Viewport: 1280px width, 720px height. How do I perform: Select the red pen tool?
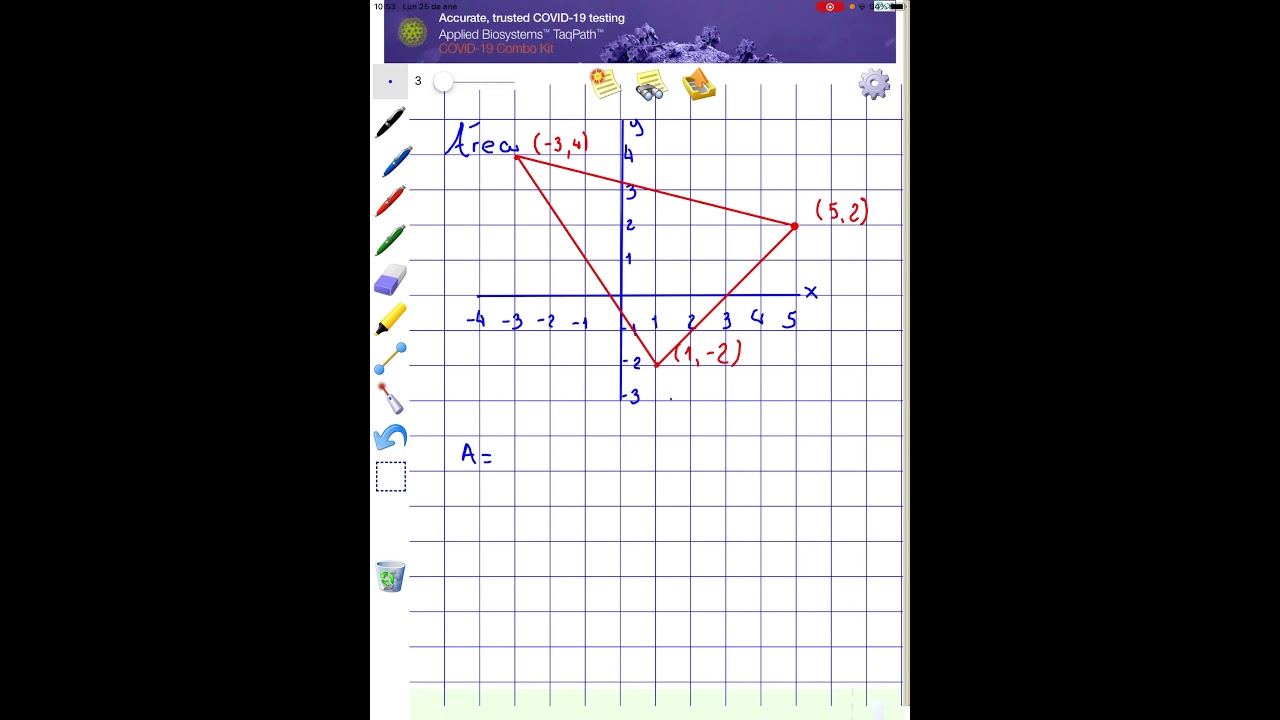tap(390, 201)
